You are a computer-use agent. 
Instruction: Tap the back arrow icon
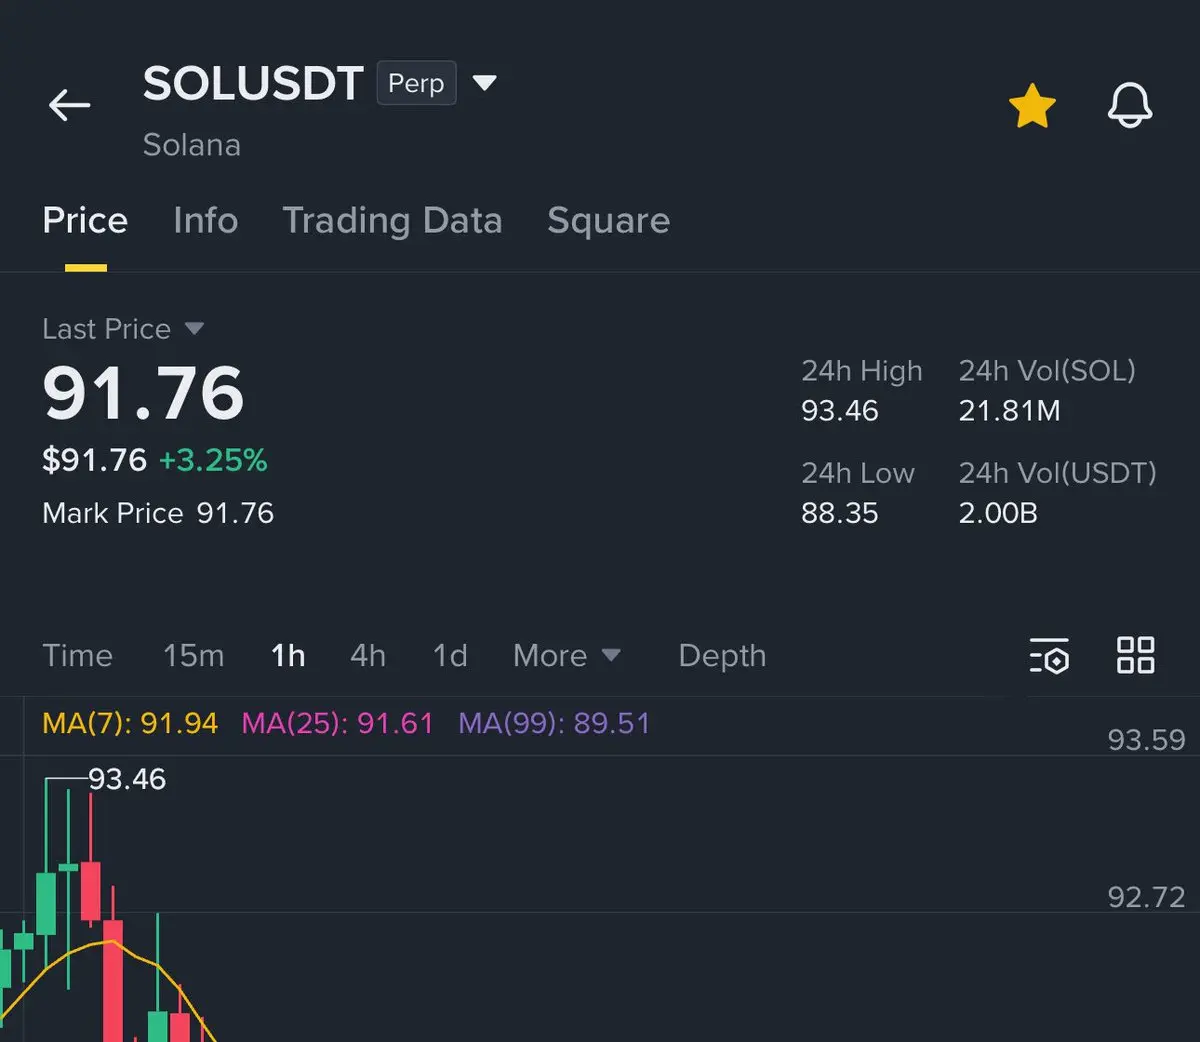coord(69,105)
